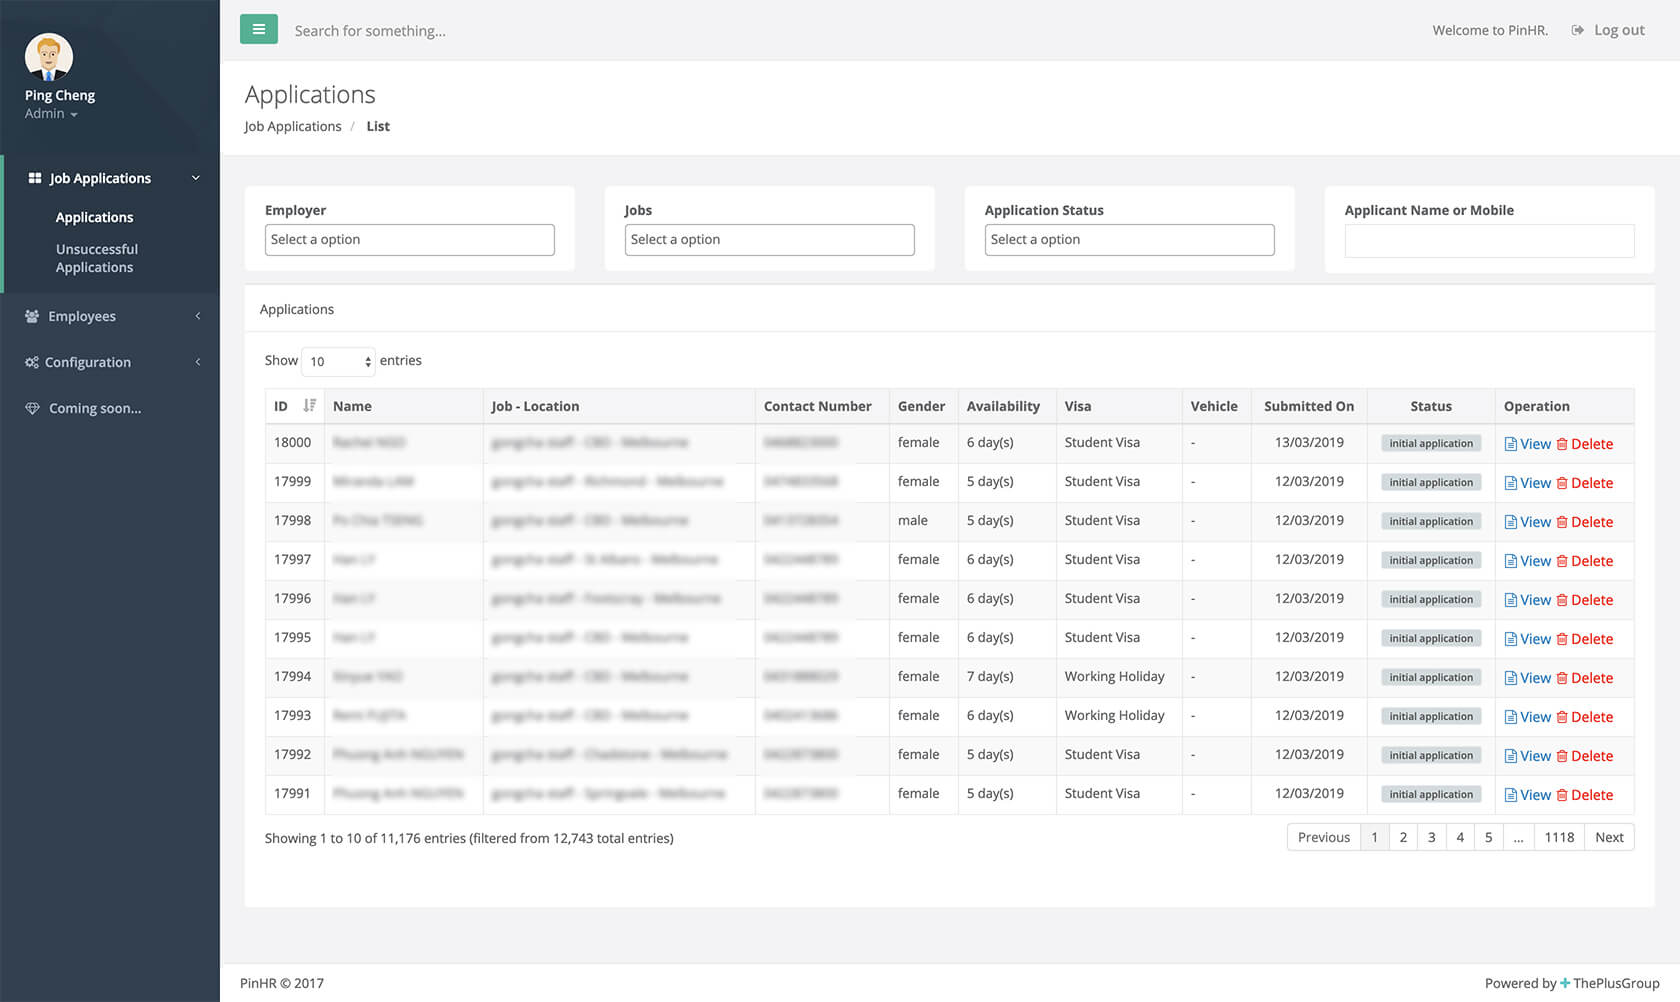The height and width of the screenshot is (1002, 1680).
Task: Click the ID column sort icon
Action: tap(309, 406)
